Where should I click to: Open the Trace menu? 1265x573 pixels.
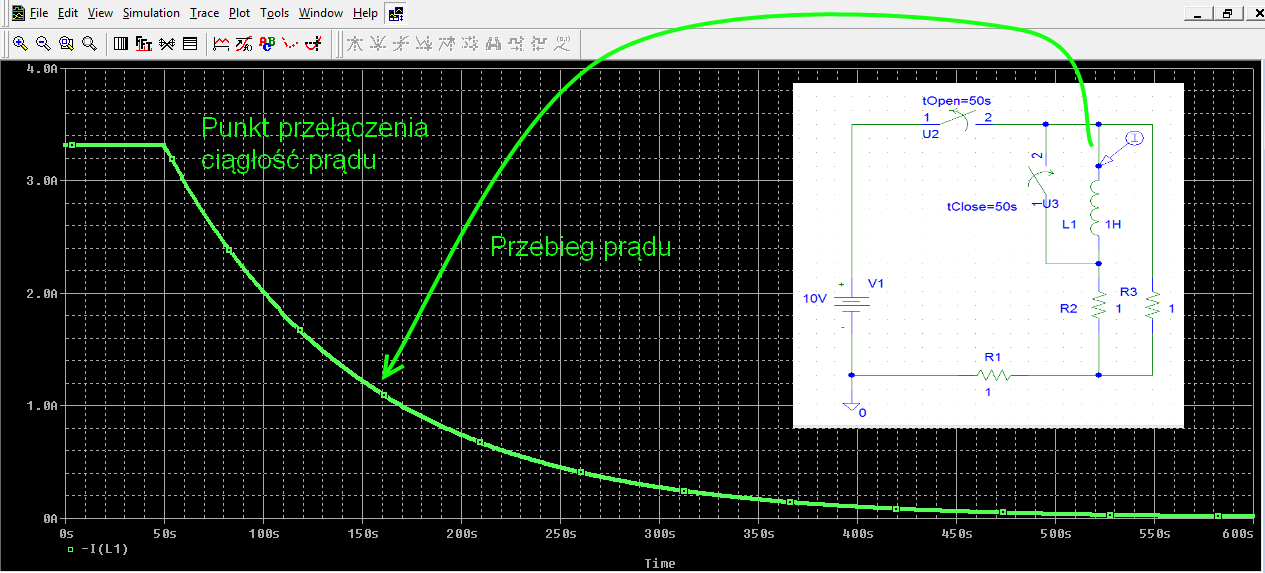(x=204, y=13)
